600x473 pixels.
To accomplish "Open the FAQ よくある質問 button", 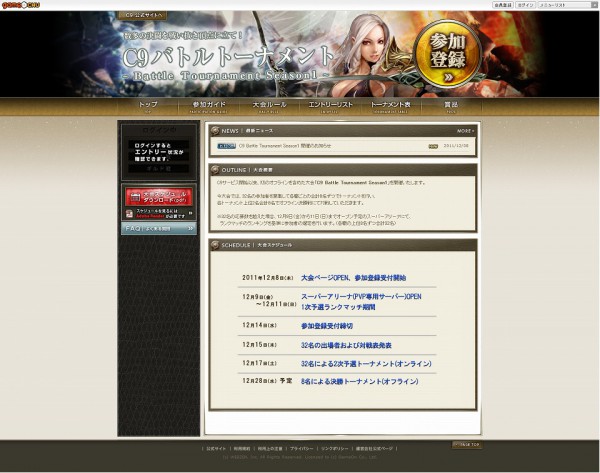I will coord(160,229).
